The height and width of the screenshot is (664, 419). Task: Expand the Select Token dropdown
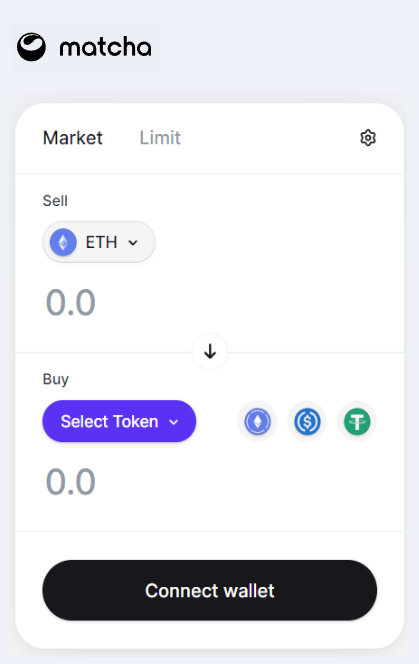tap(119, 421)
